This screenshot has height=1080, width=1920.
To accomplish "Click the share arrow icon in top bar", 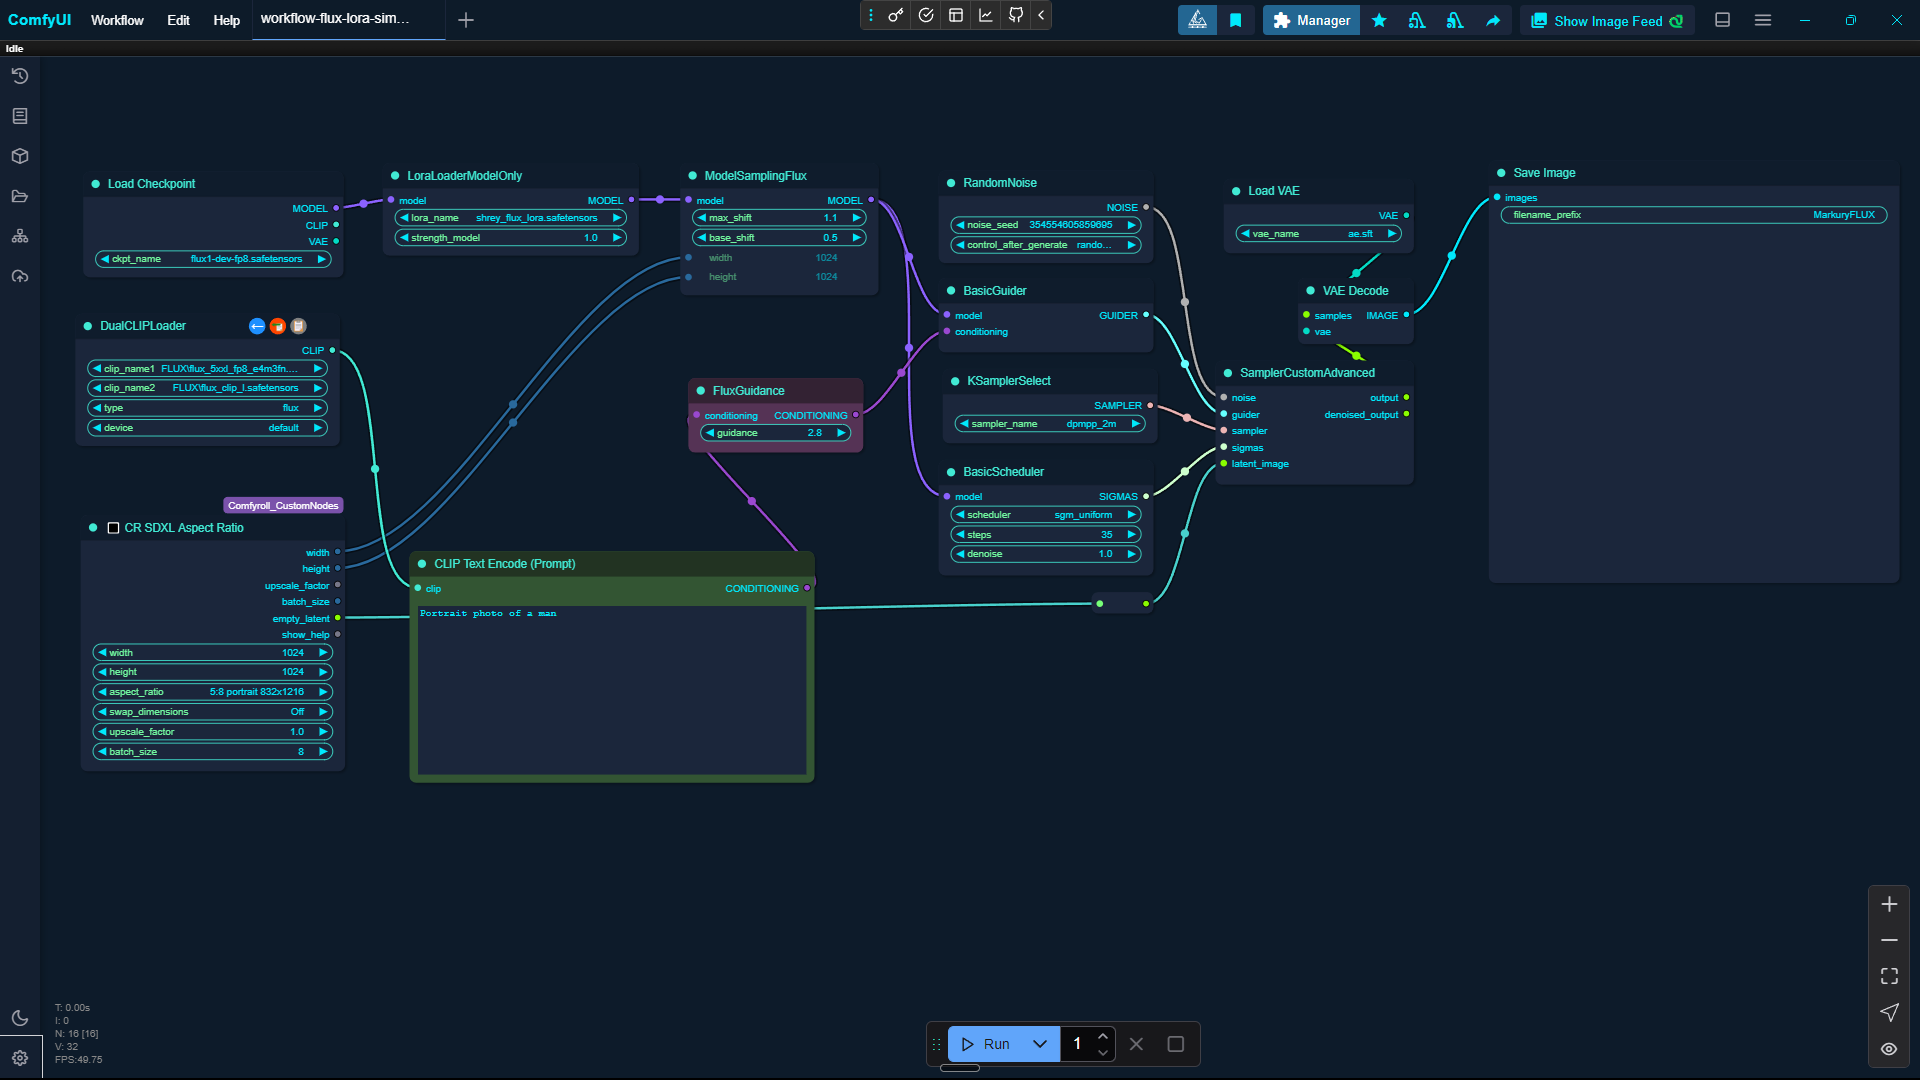I will pyautogui.click(x=1493, y=20).
